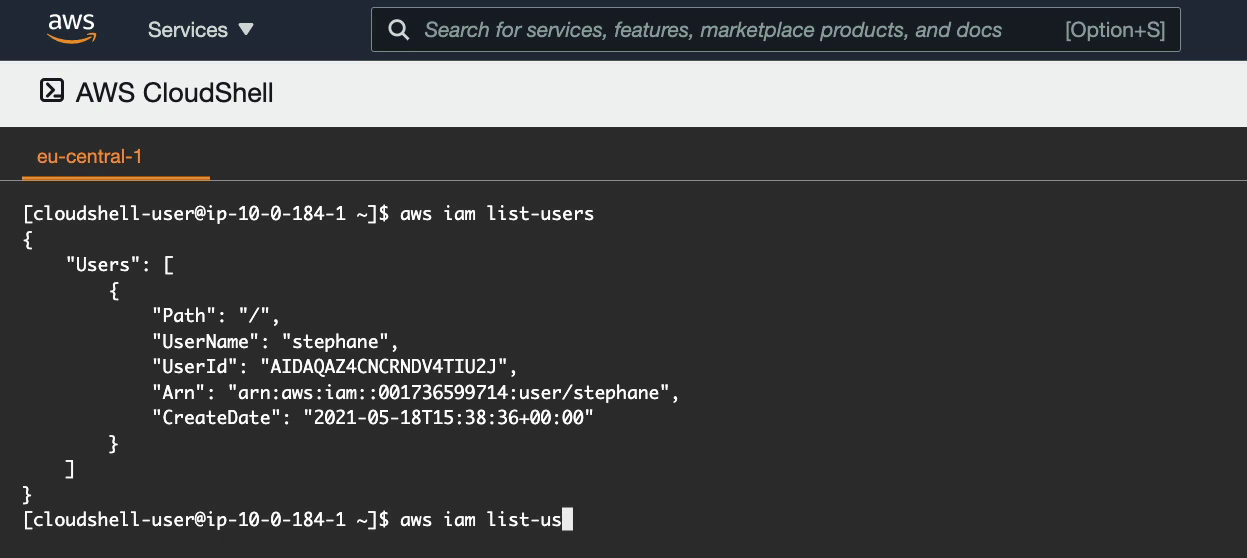Select the eu-central-1 tab
Screen dimensions: 1247x558
(90, 157)
